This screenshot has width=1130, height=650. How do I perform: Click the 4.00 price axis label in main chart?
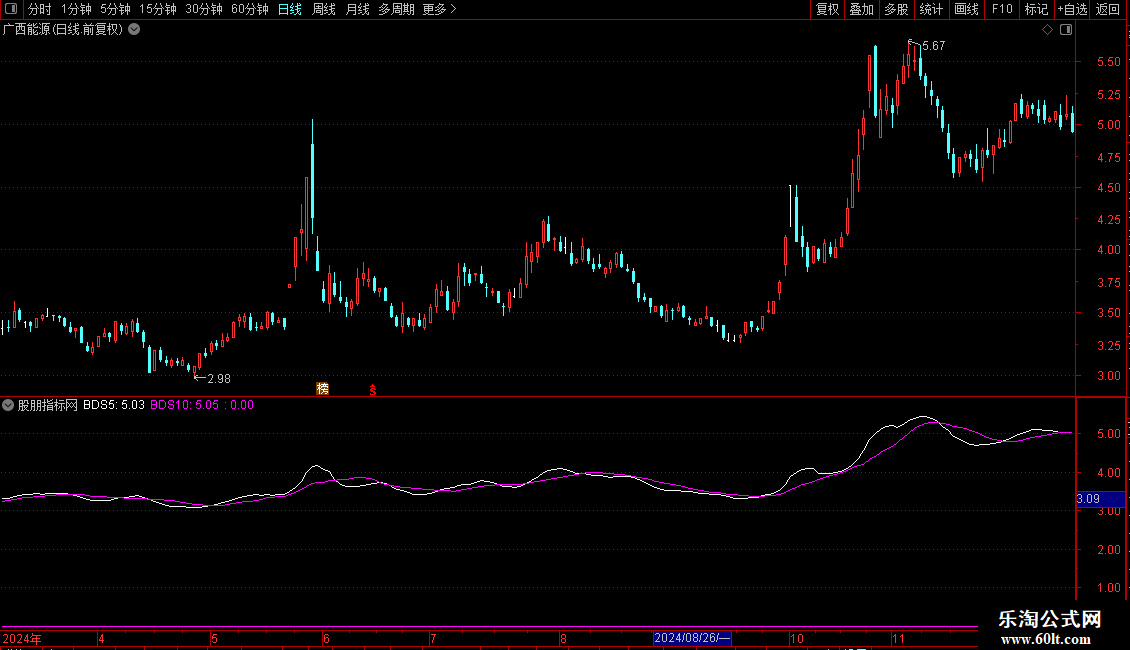coord(1108,250)
